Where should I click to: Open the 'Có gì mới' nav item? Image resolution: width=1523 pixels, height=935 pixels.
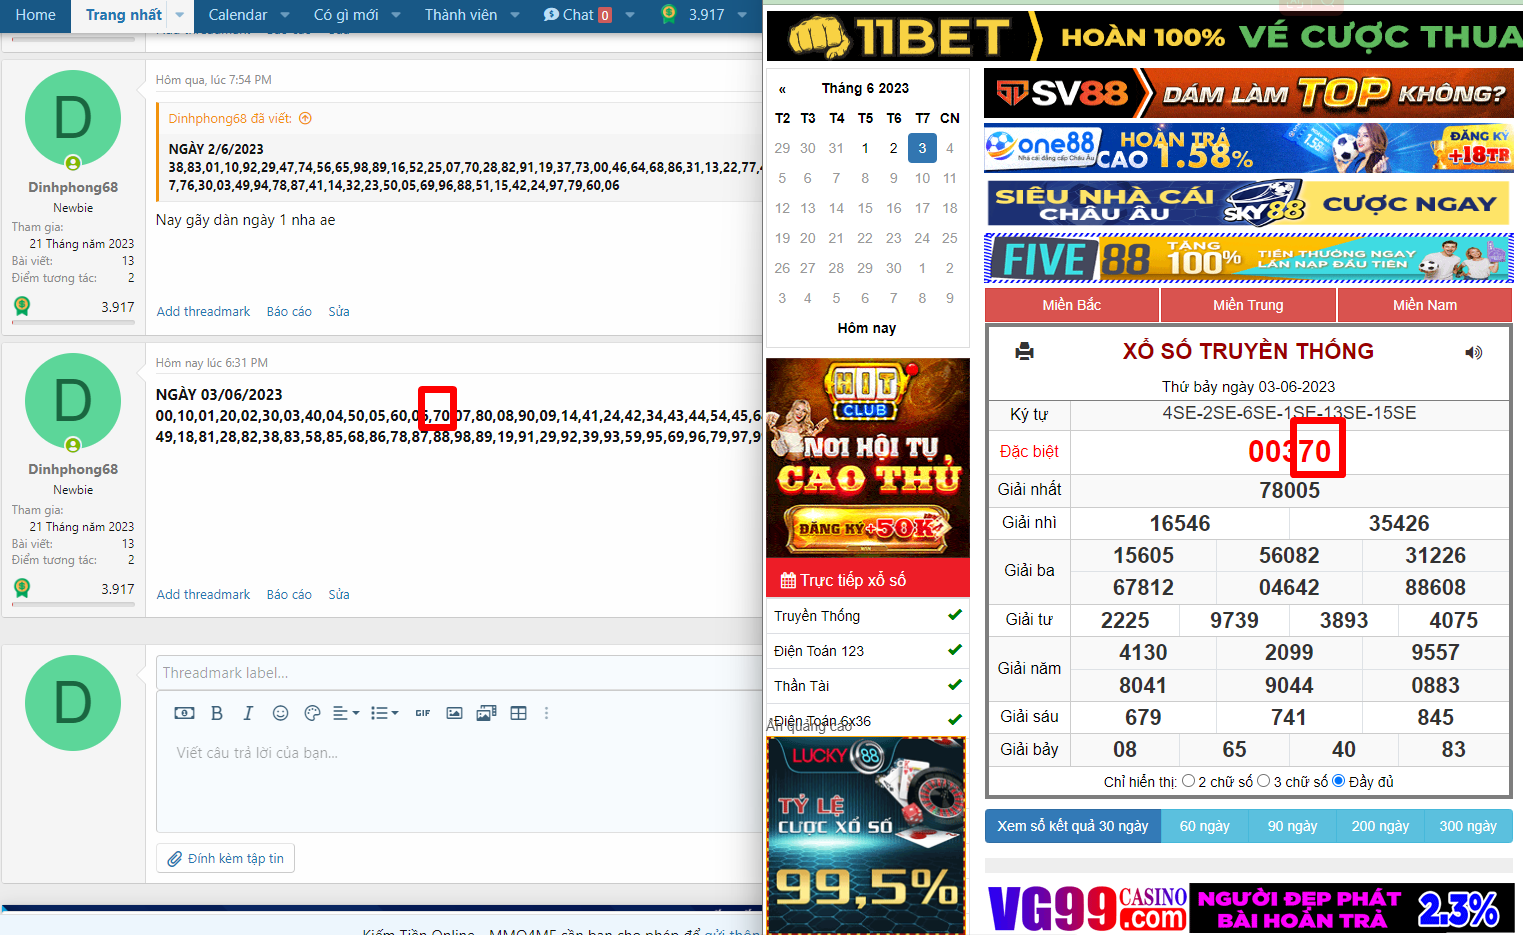[x=346, y=15]
